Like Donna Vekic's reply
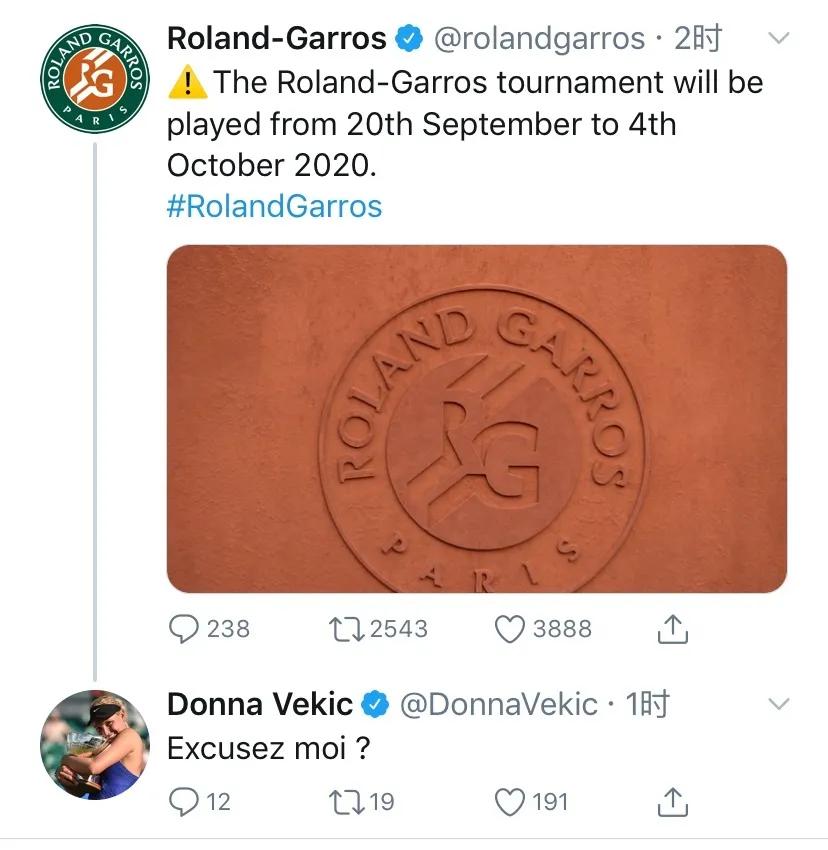This screenshot has width=828, height=850. click(511, 801)
